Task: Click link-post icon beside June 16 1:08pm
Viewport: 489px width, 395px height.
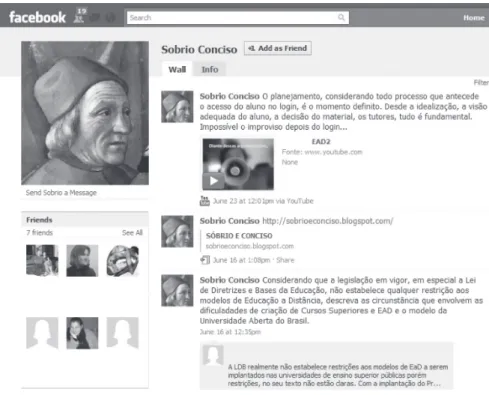Action: 205,260
